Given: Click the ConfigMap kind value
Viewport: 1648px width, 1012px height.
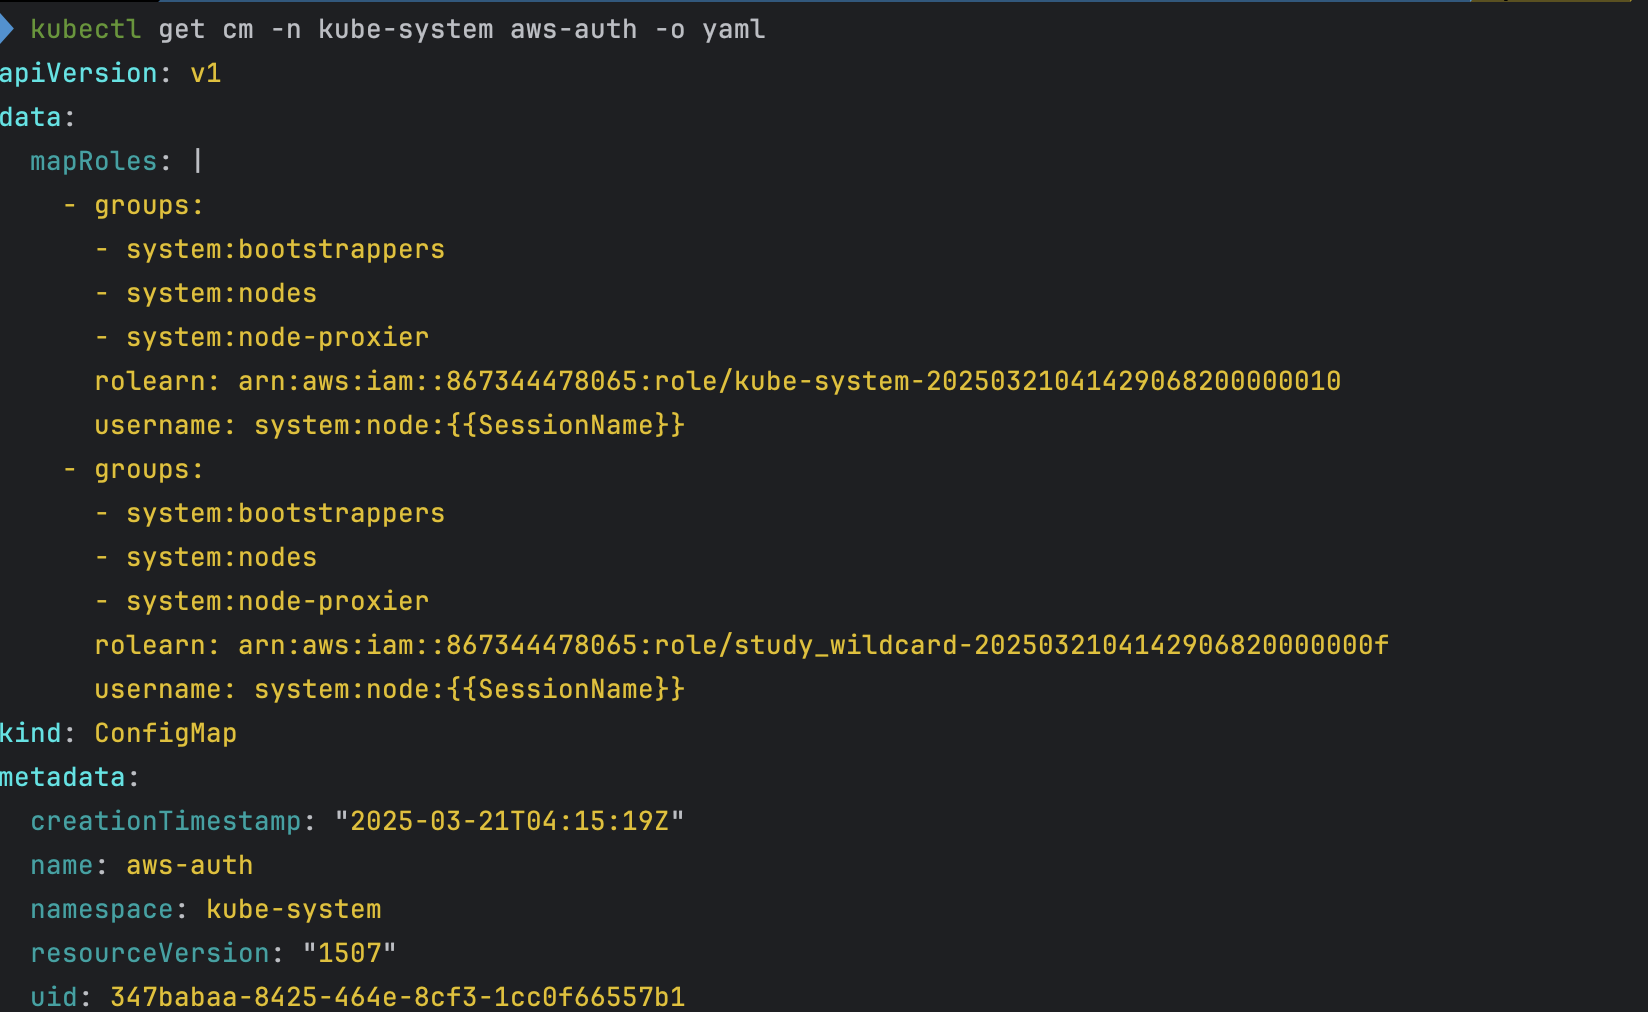Looking at the screenshot, I should [x=165, y=733].
